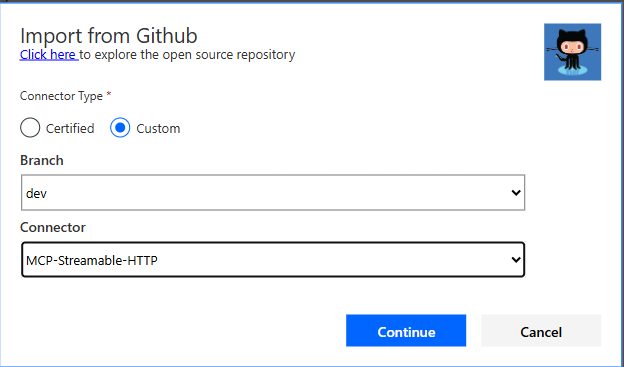Click the 'Branch' field label
624x367 pixels.
(x=42, y=160)
